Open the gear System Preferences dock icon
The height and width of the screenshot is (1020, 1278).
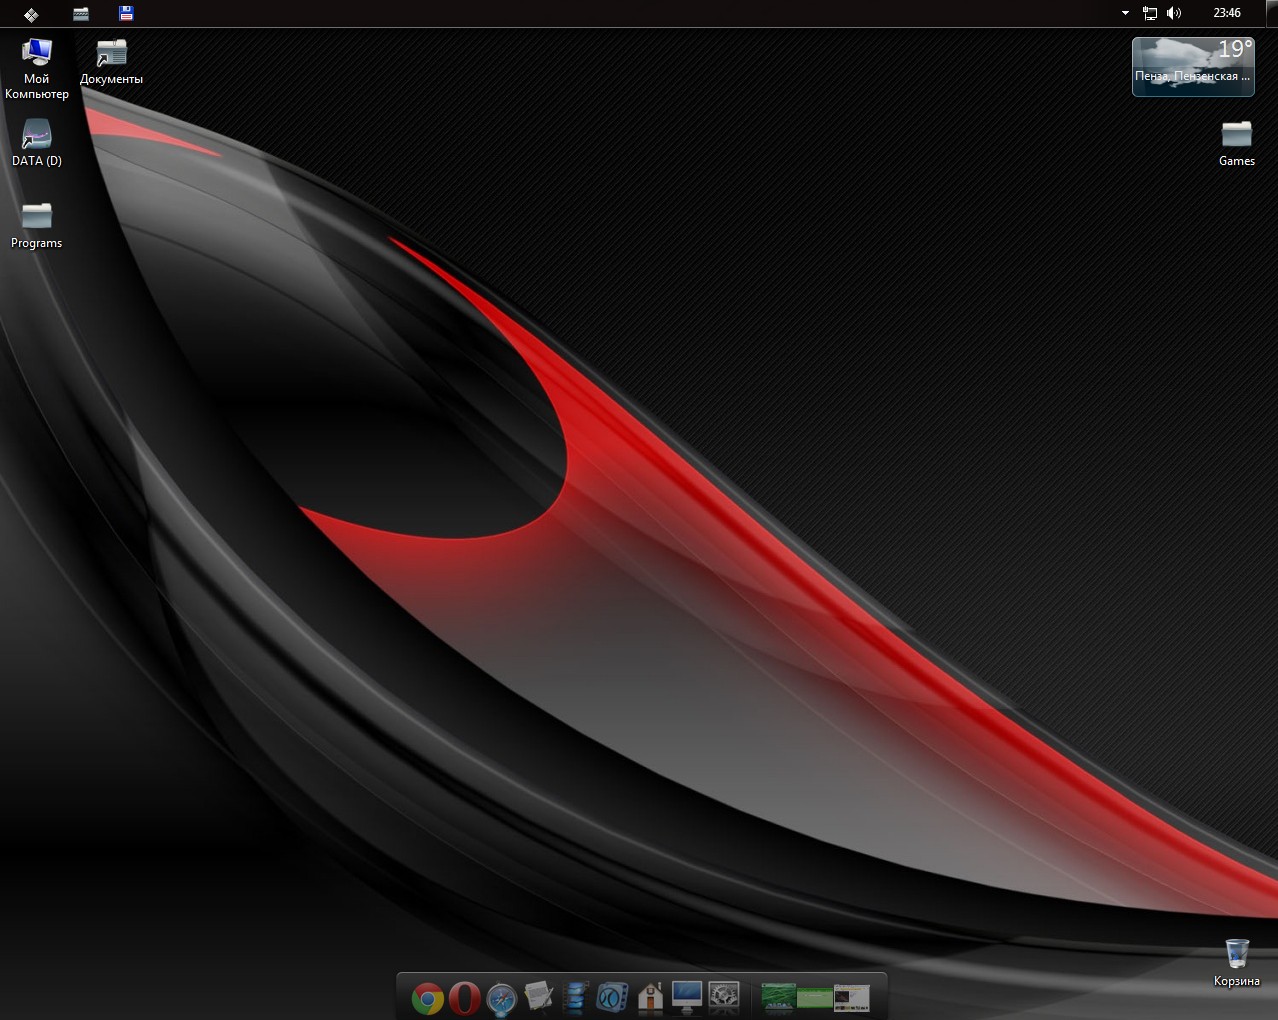click(724, 996)
